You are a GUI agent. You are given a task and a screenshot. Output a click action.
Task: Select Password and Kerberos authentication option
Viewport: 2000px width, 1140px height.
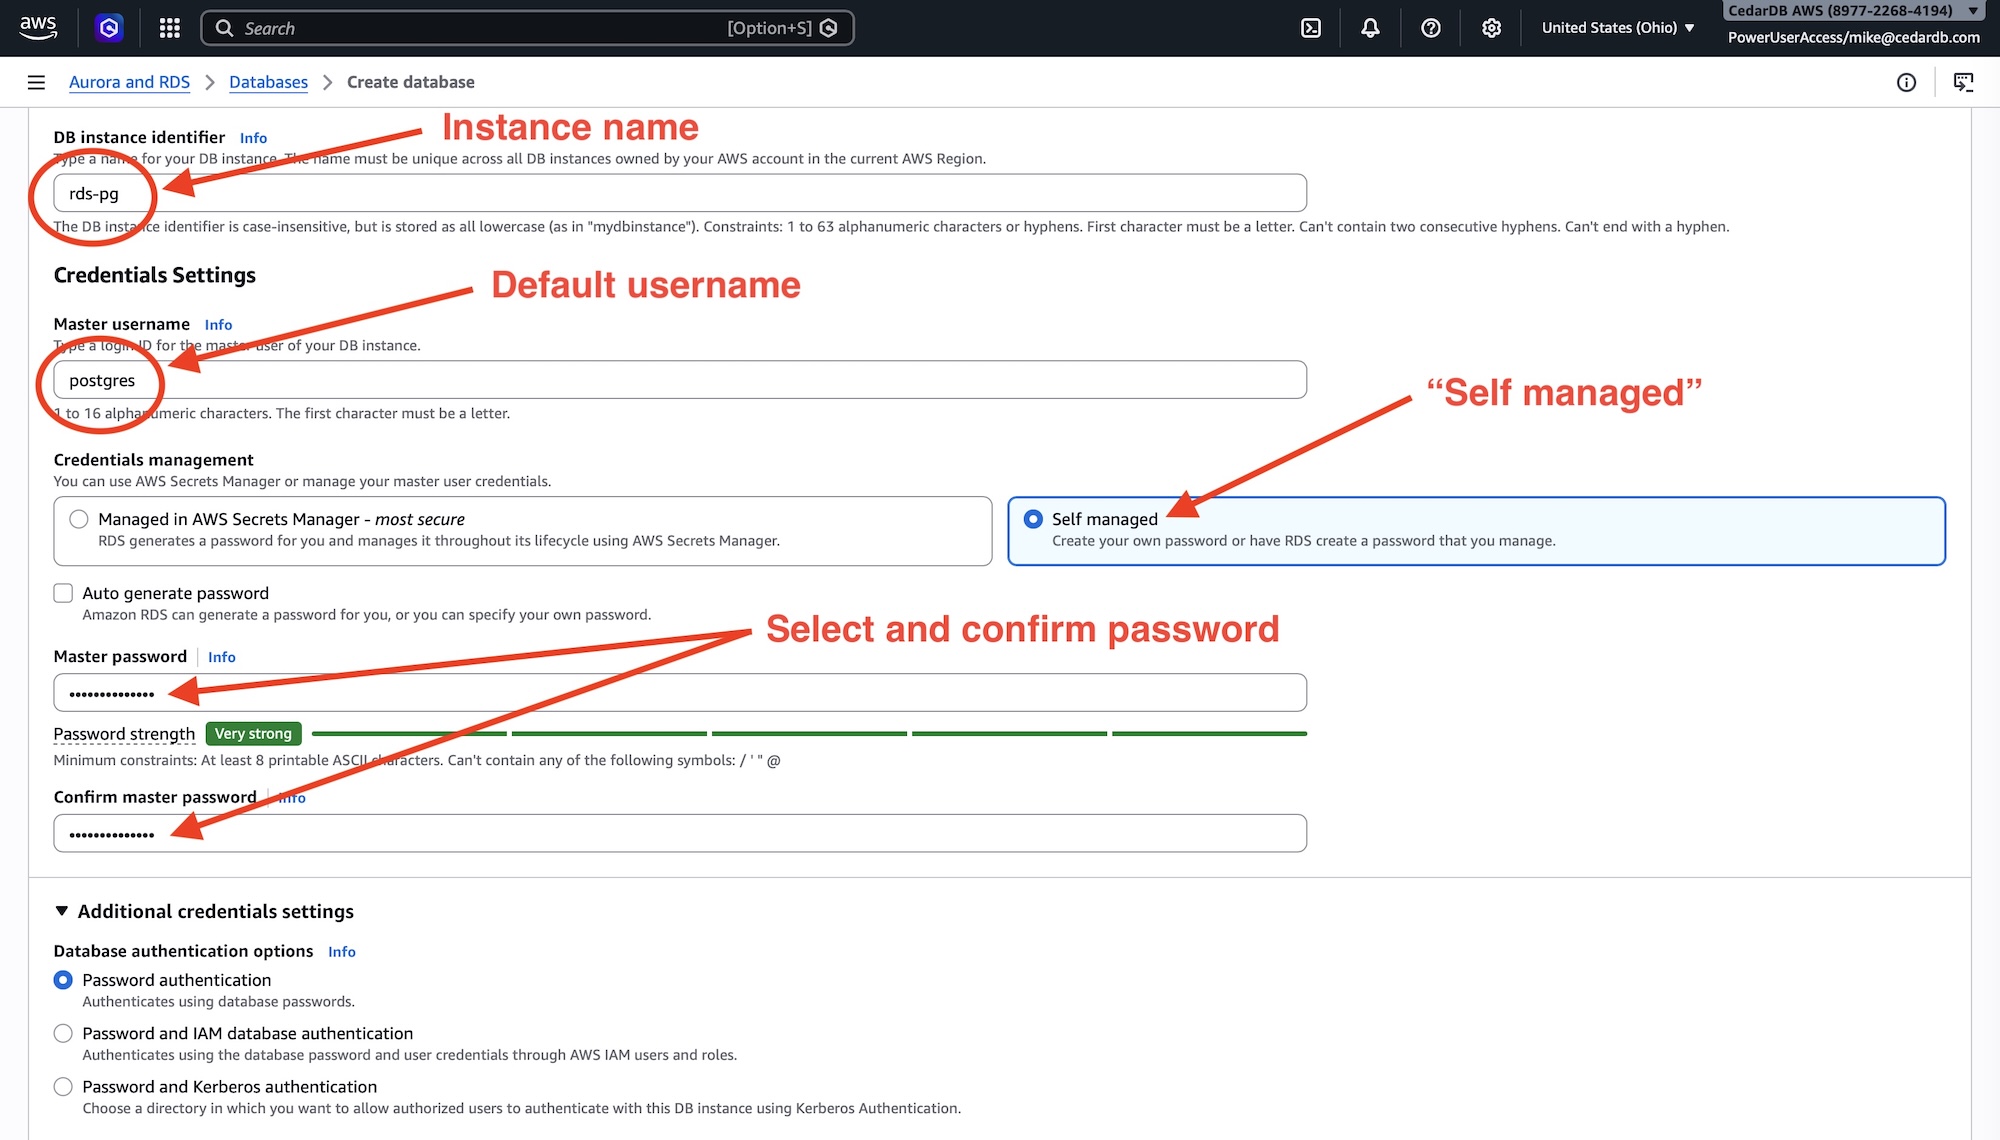[63, 1086]
